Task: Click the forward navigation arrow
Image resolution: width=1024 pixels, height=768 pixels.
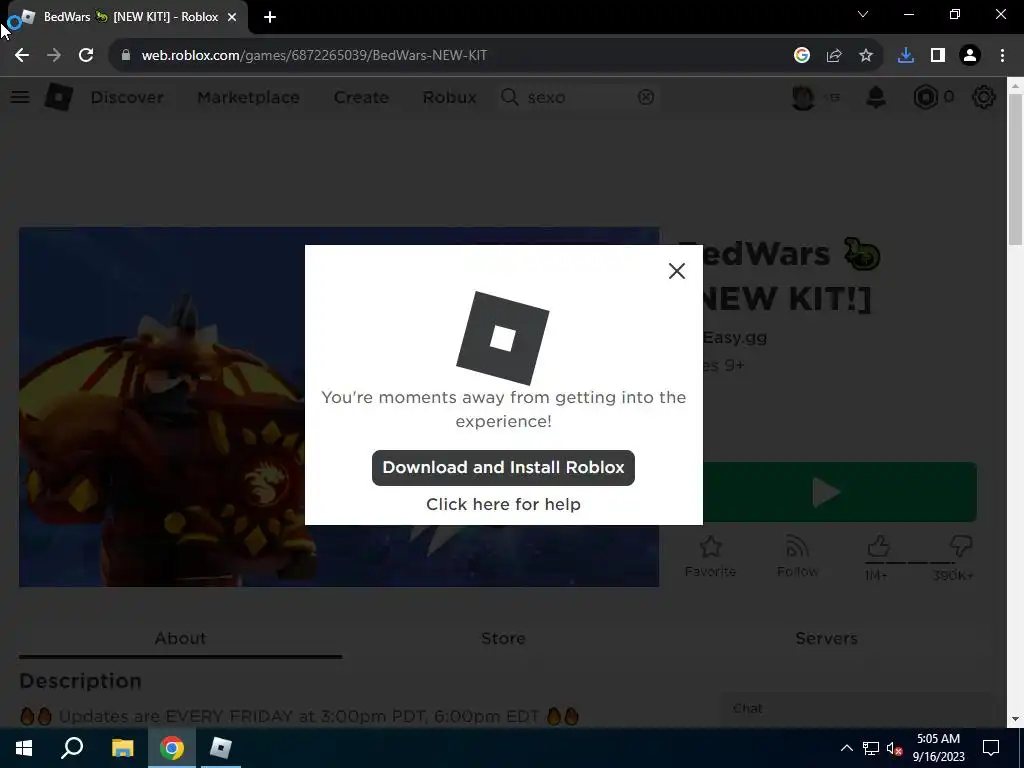Action: point(54,56)
